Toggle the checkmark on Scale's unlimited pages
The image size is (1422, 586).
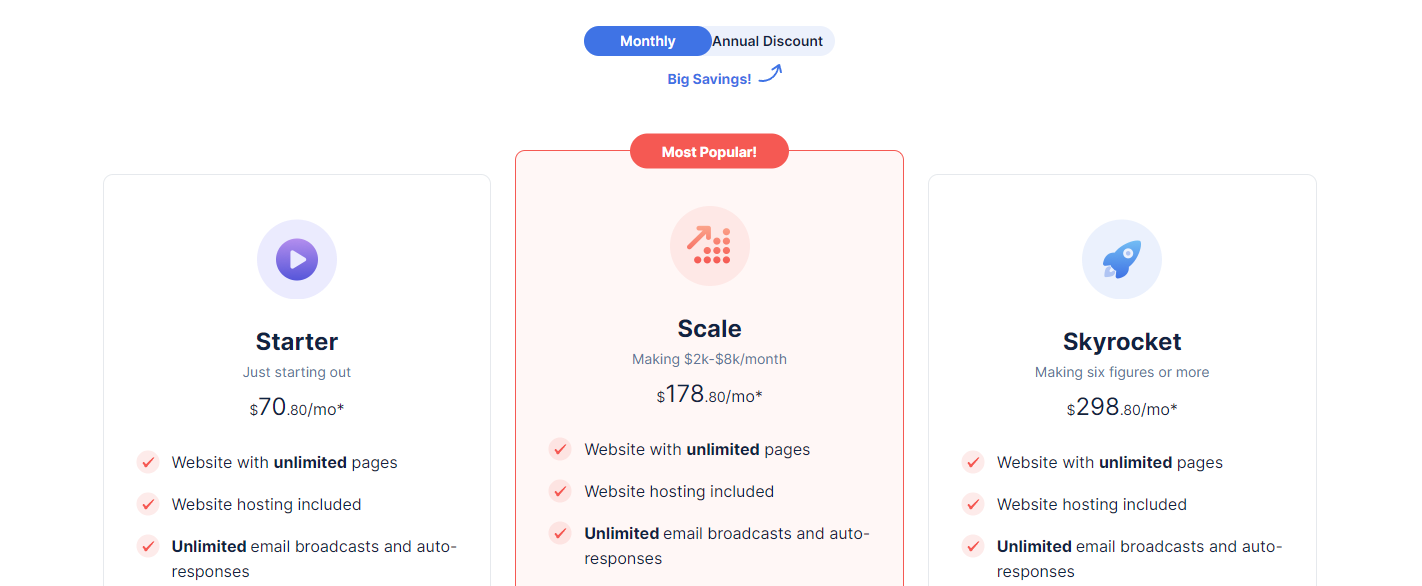[560, 449]
